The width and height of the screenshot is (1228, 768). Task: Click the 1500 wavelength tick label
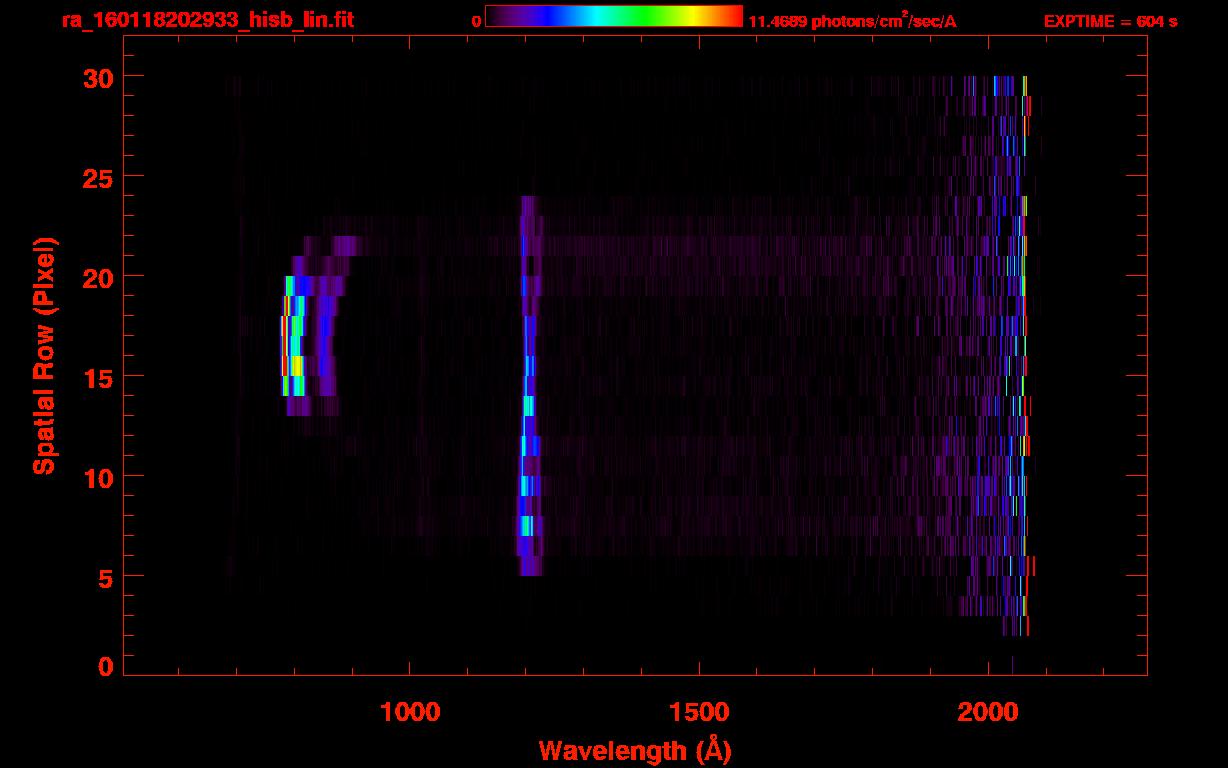tap(698, 712)
